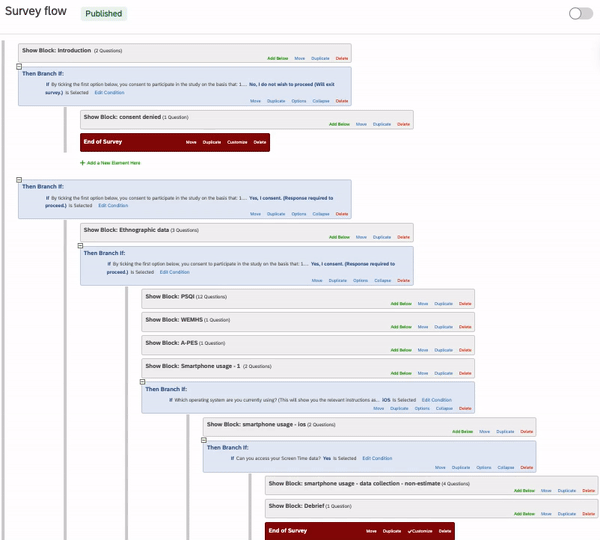The width and height of the screenshot is (600, 540).
Task: Click the Published status badge
Action: 103,14
